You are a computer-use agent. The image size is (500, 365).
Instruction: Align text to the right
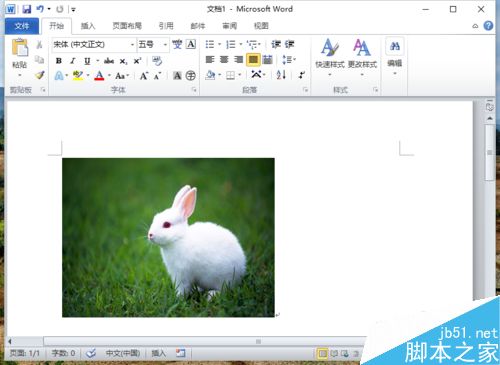tap(238, 60)
